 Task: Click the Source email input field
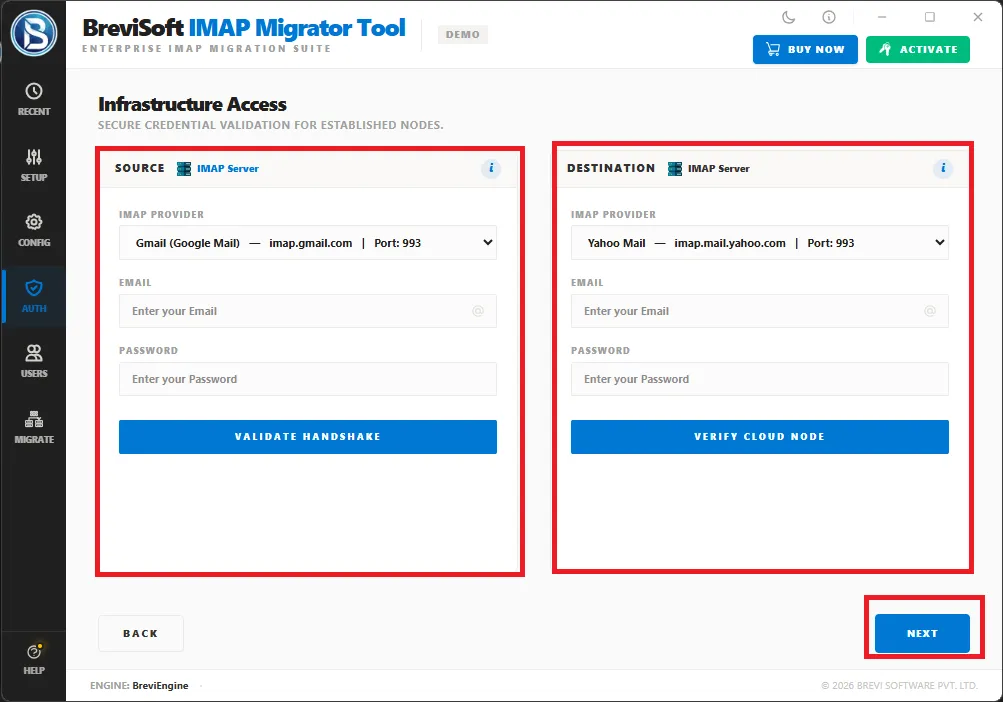(308, 311)
